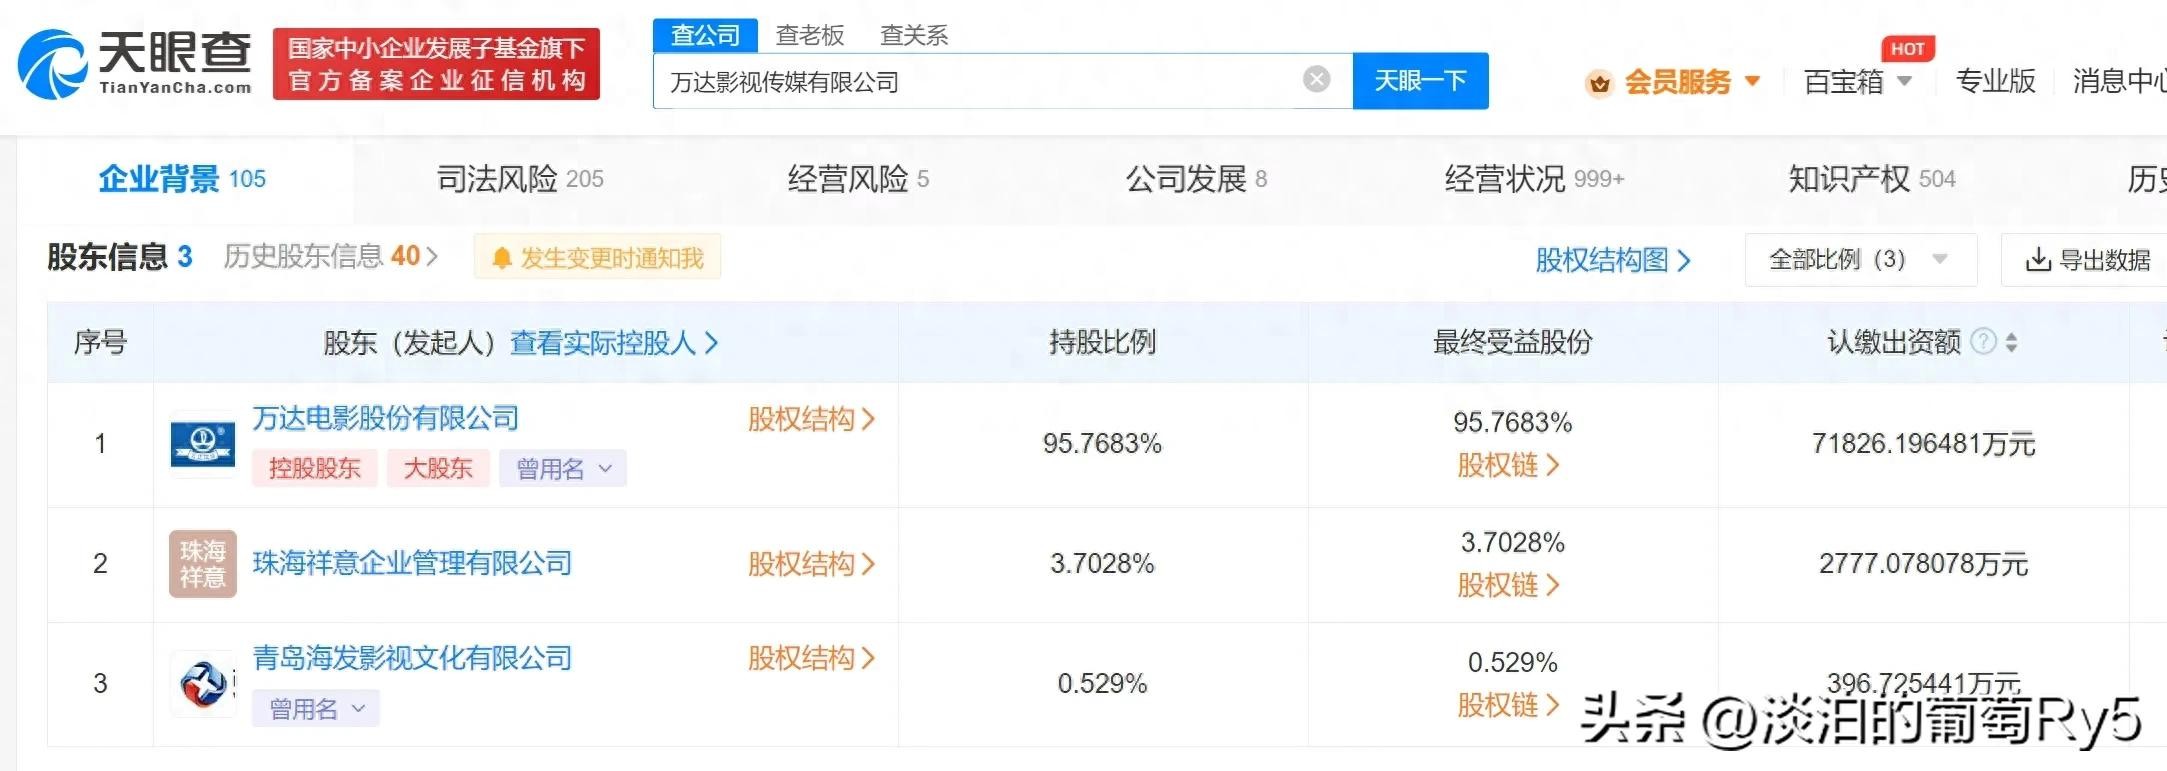2167x771 pixels.
Task: Open 历史股东信息 40 link
Action: click(x=330, y=257)
